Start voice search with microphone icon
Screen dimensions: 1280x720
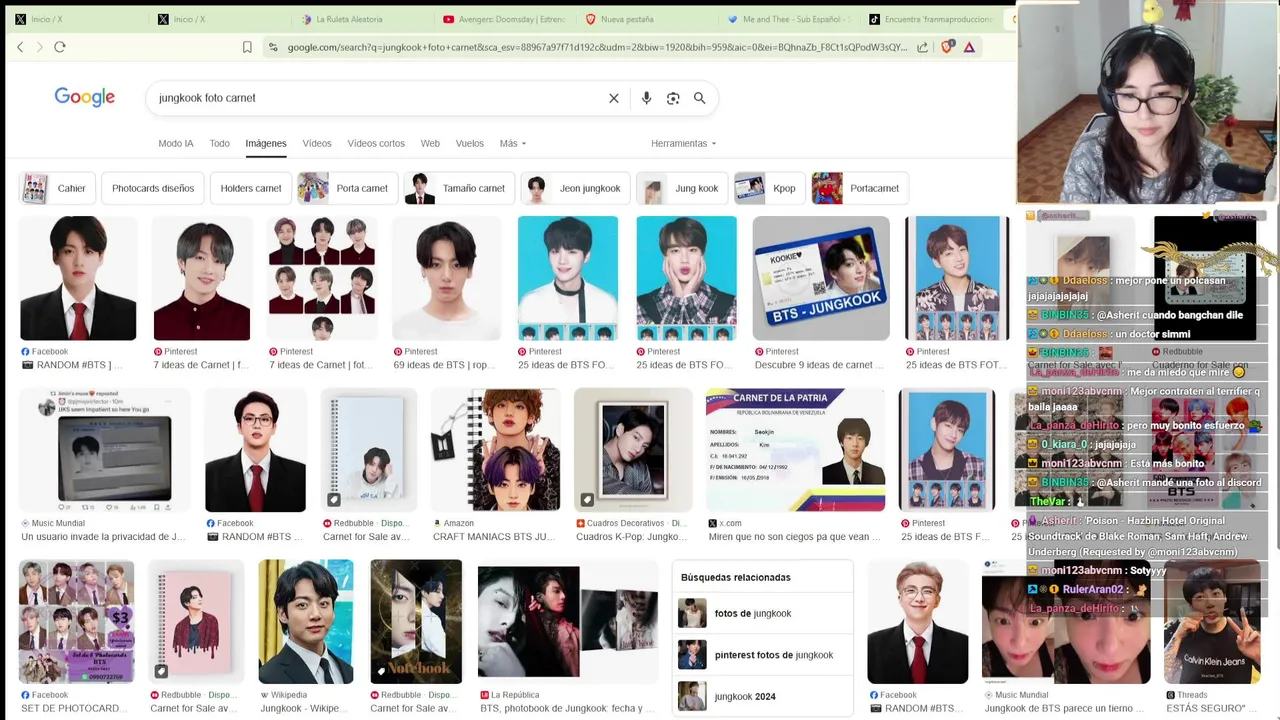pos(646,98)
